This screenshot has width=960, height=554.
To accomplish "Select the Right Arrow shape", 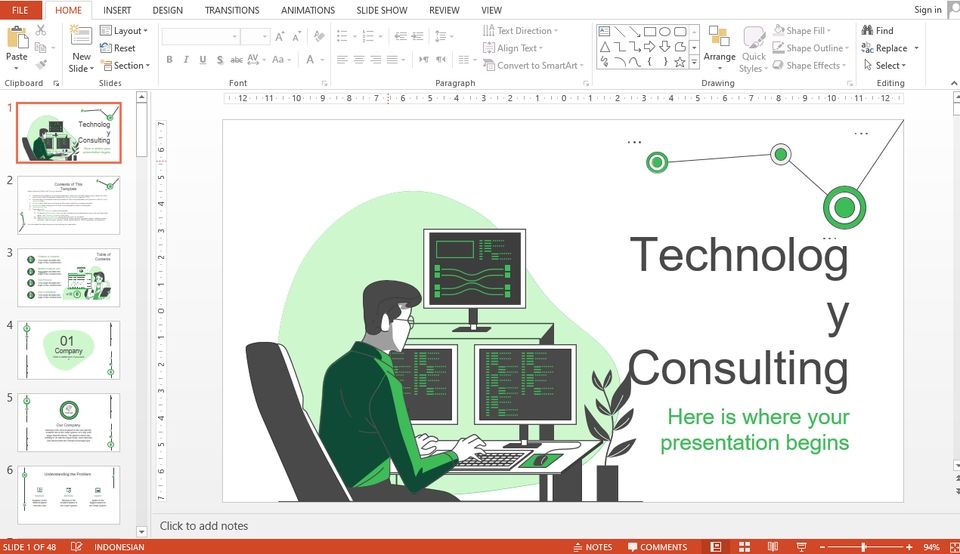I will (x=650, y=47).
